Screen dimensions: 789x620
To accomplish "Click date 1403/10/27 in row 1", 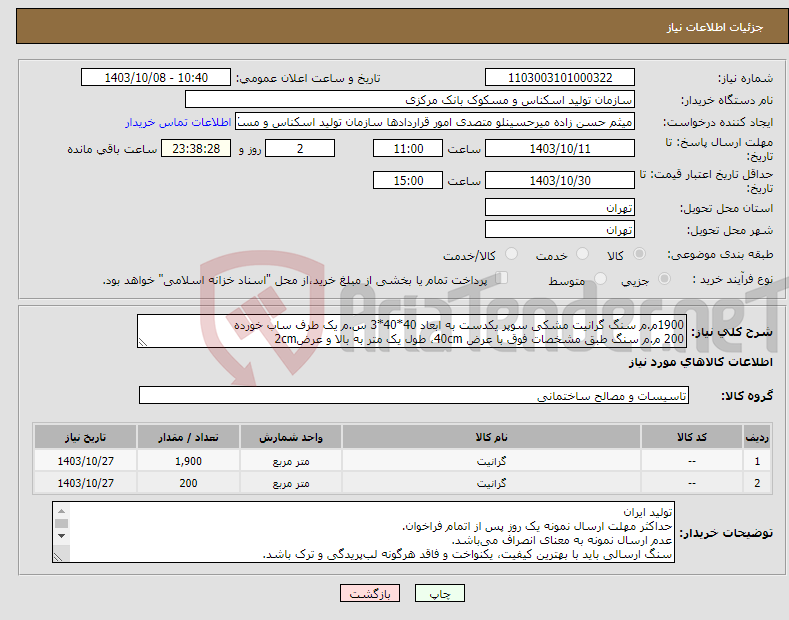I will click(86, 461).
